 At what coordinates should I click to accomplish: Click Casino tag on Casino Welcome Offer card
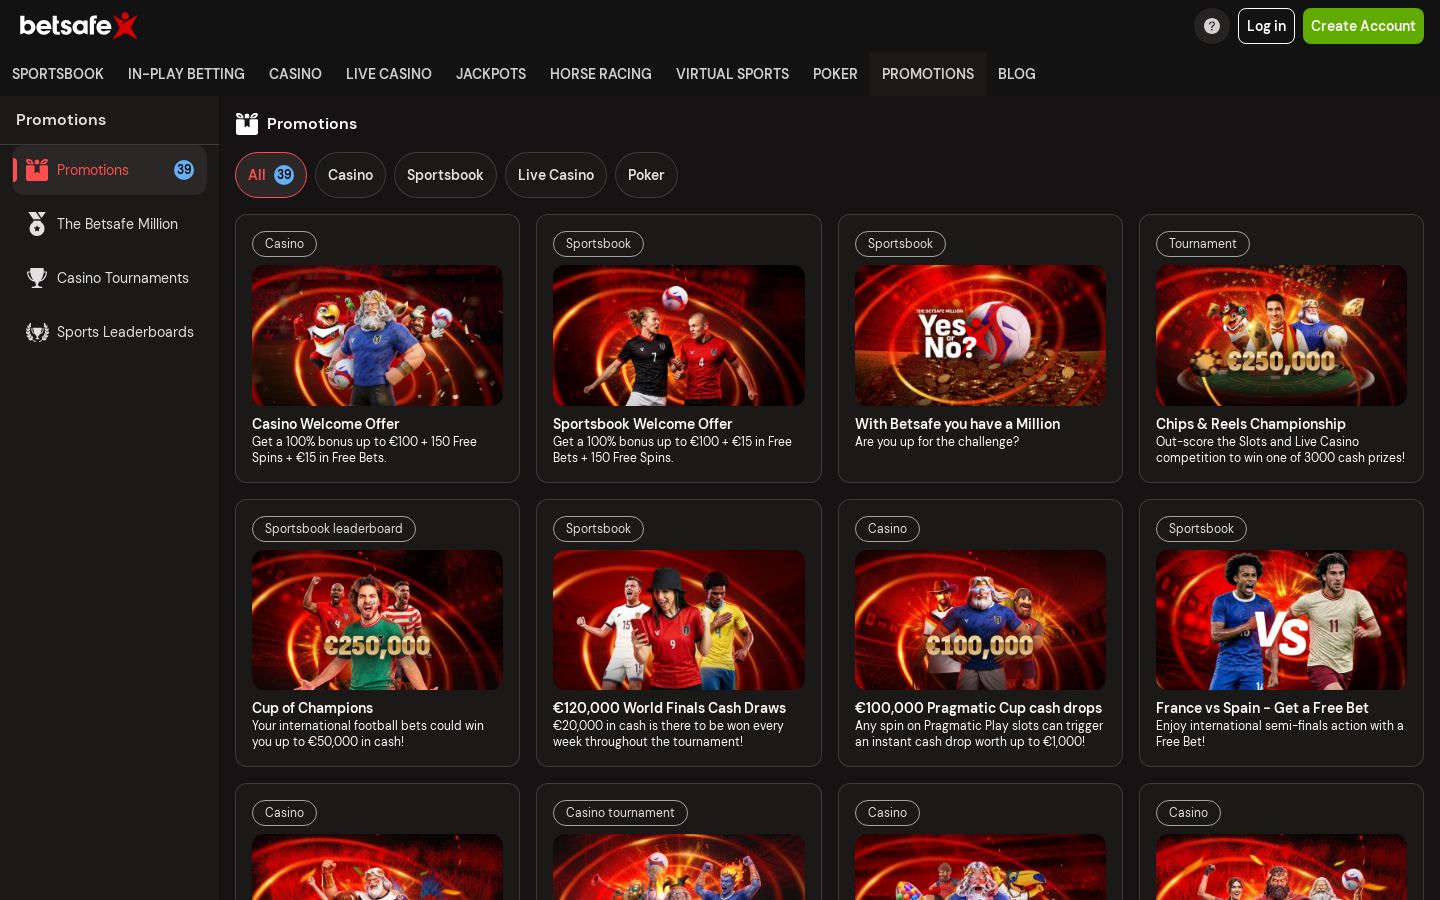pyautogui.click(x=284, y=244)
